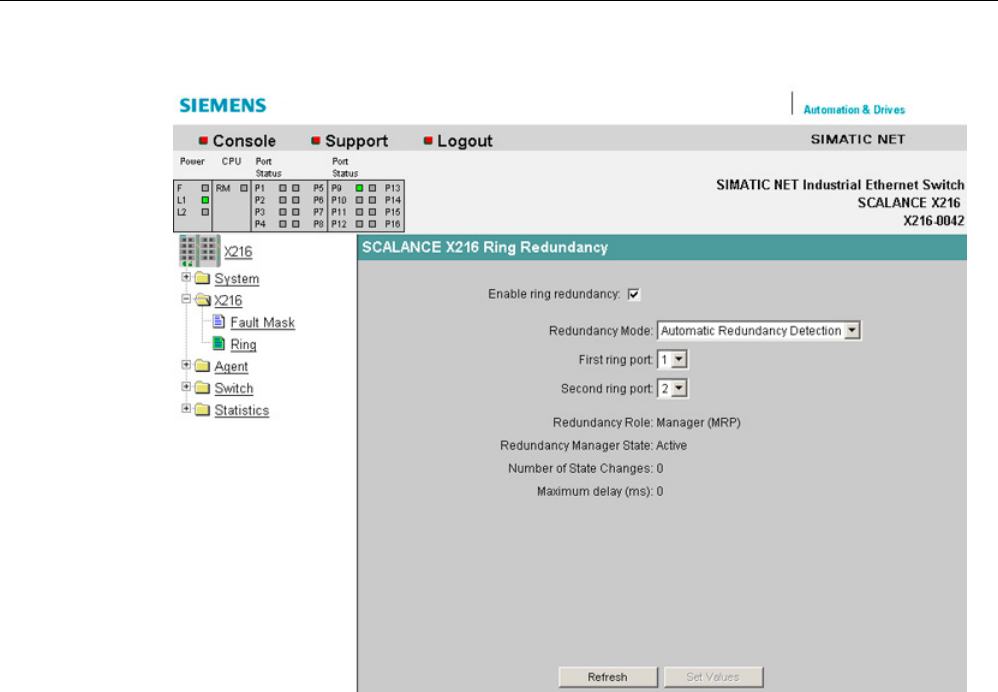
Task: Click the SIEMENS logo
Action: pyautogui.click(x=223, y=105)
